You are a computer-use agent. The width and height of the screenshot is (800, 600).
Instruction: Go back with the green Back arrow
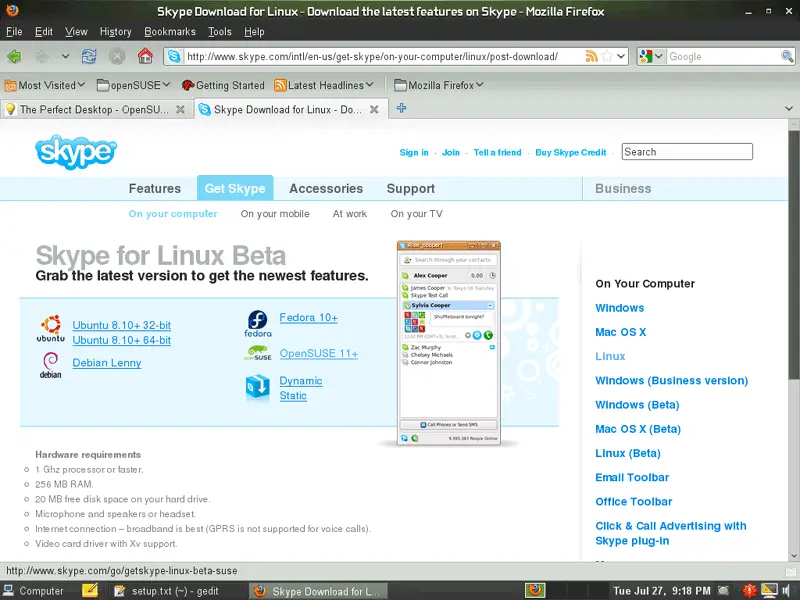click(14, 56)
